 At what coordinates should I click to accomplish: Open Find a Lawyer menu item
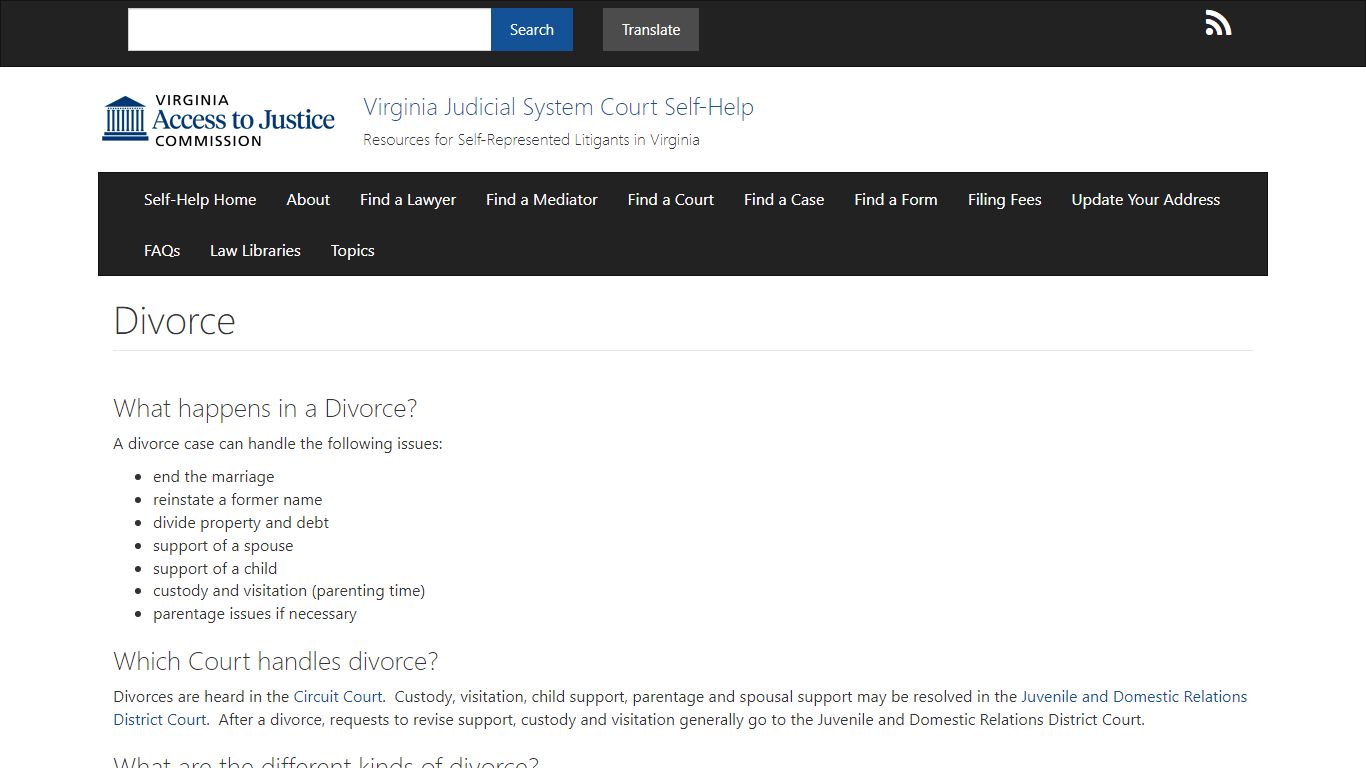click(x=408, y=199)
